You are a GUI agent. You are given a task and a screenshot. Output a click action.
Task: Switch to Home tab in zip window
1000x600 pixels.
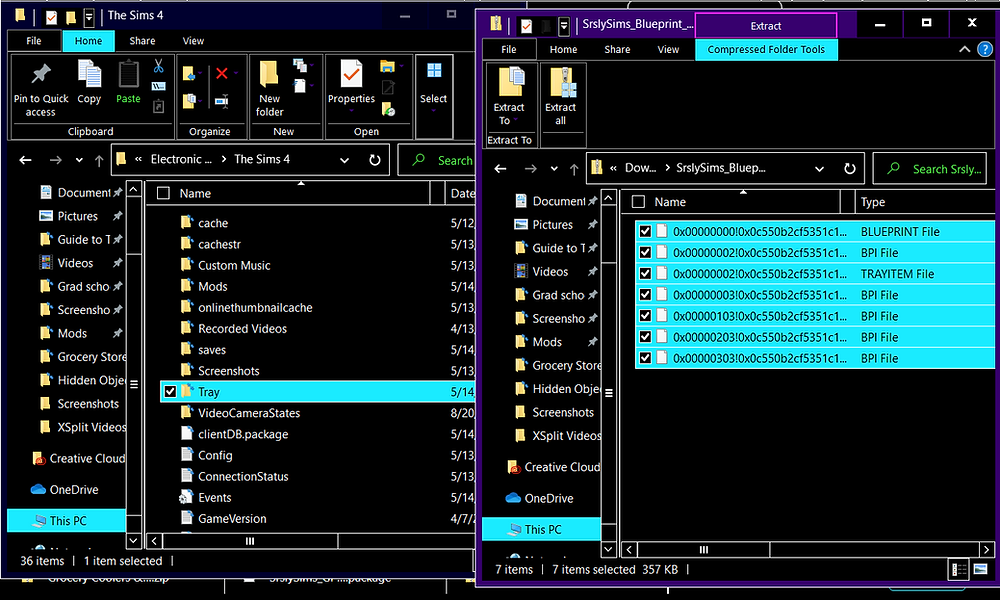563,49
